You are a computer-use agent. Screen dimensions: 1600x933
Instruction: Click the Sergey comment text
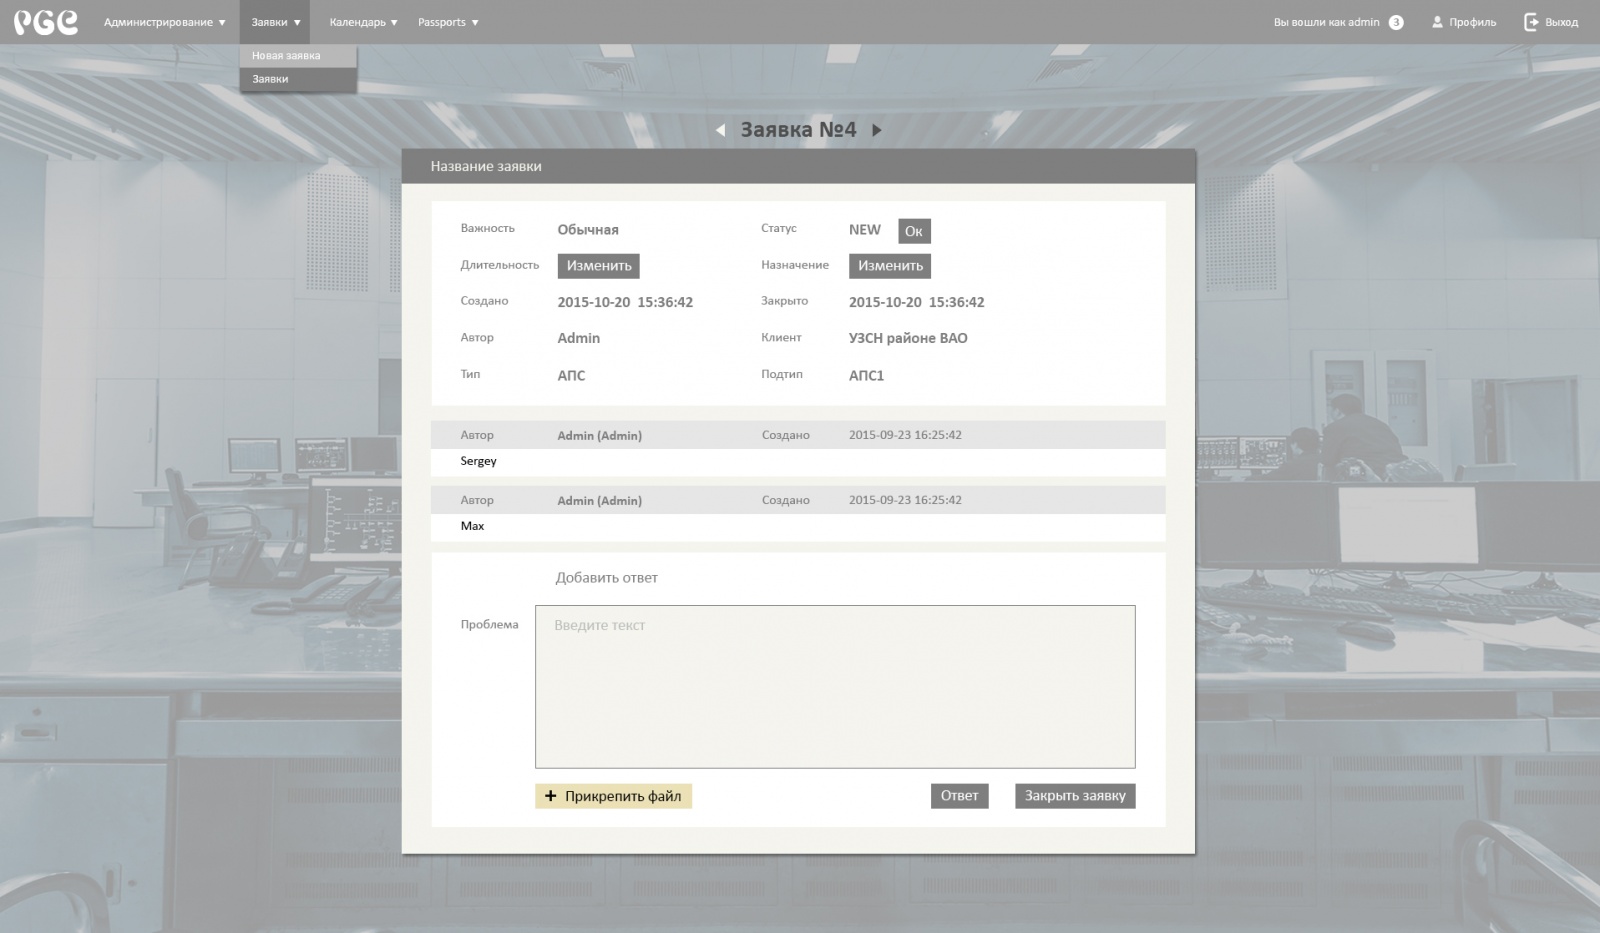pos(478,461)
